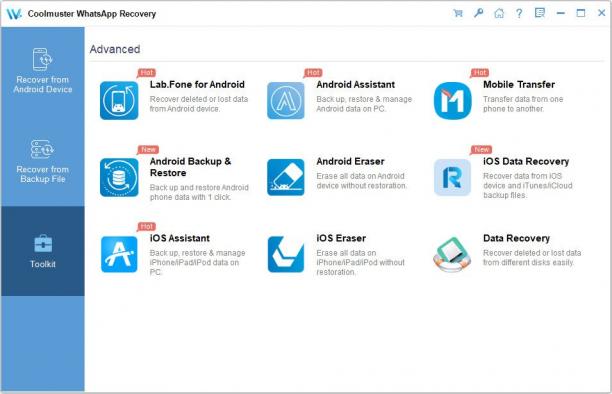Click the Hot badge on iOS Assistant
The width and height of the screenshot is (612, 394).
click(146, 226)
